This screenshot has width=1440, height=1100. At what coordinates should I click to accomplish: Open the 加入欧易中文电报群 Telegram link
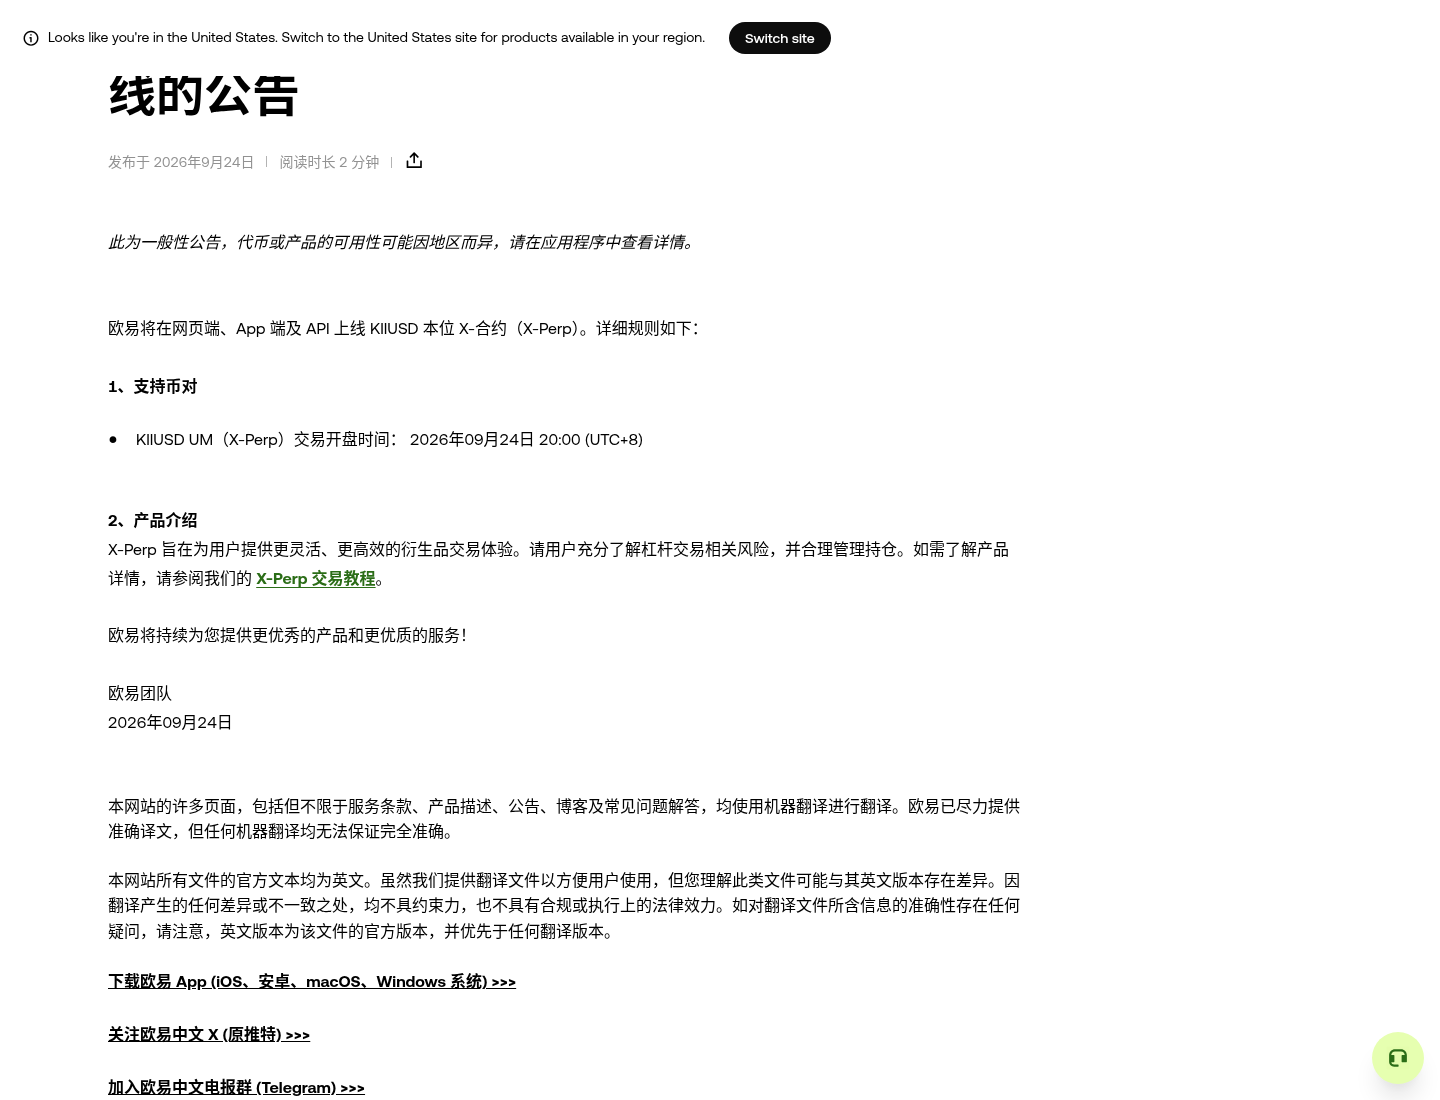(236, 1087)
